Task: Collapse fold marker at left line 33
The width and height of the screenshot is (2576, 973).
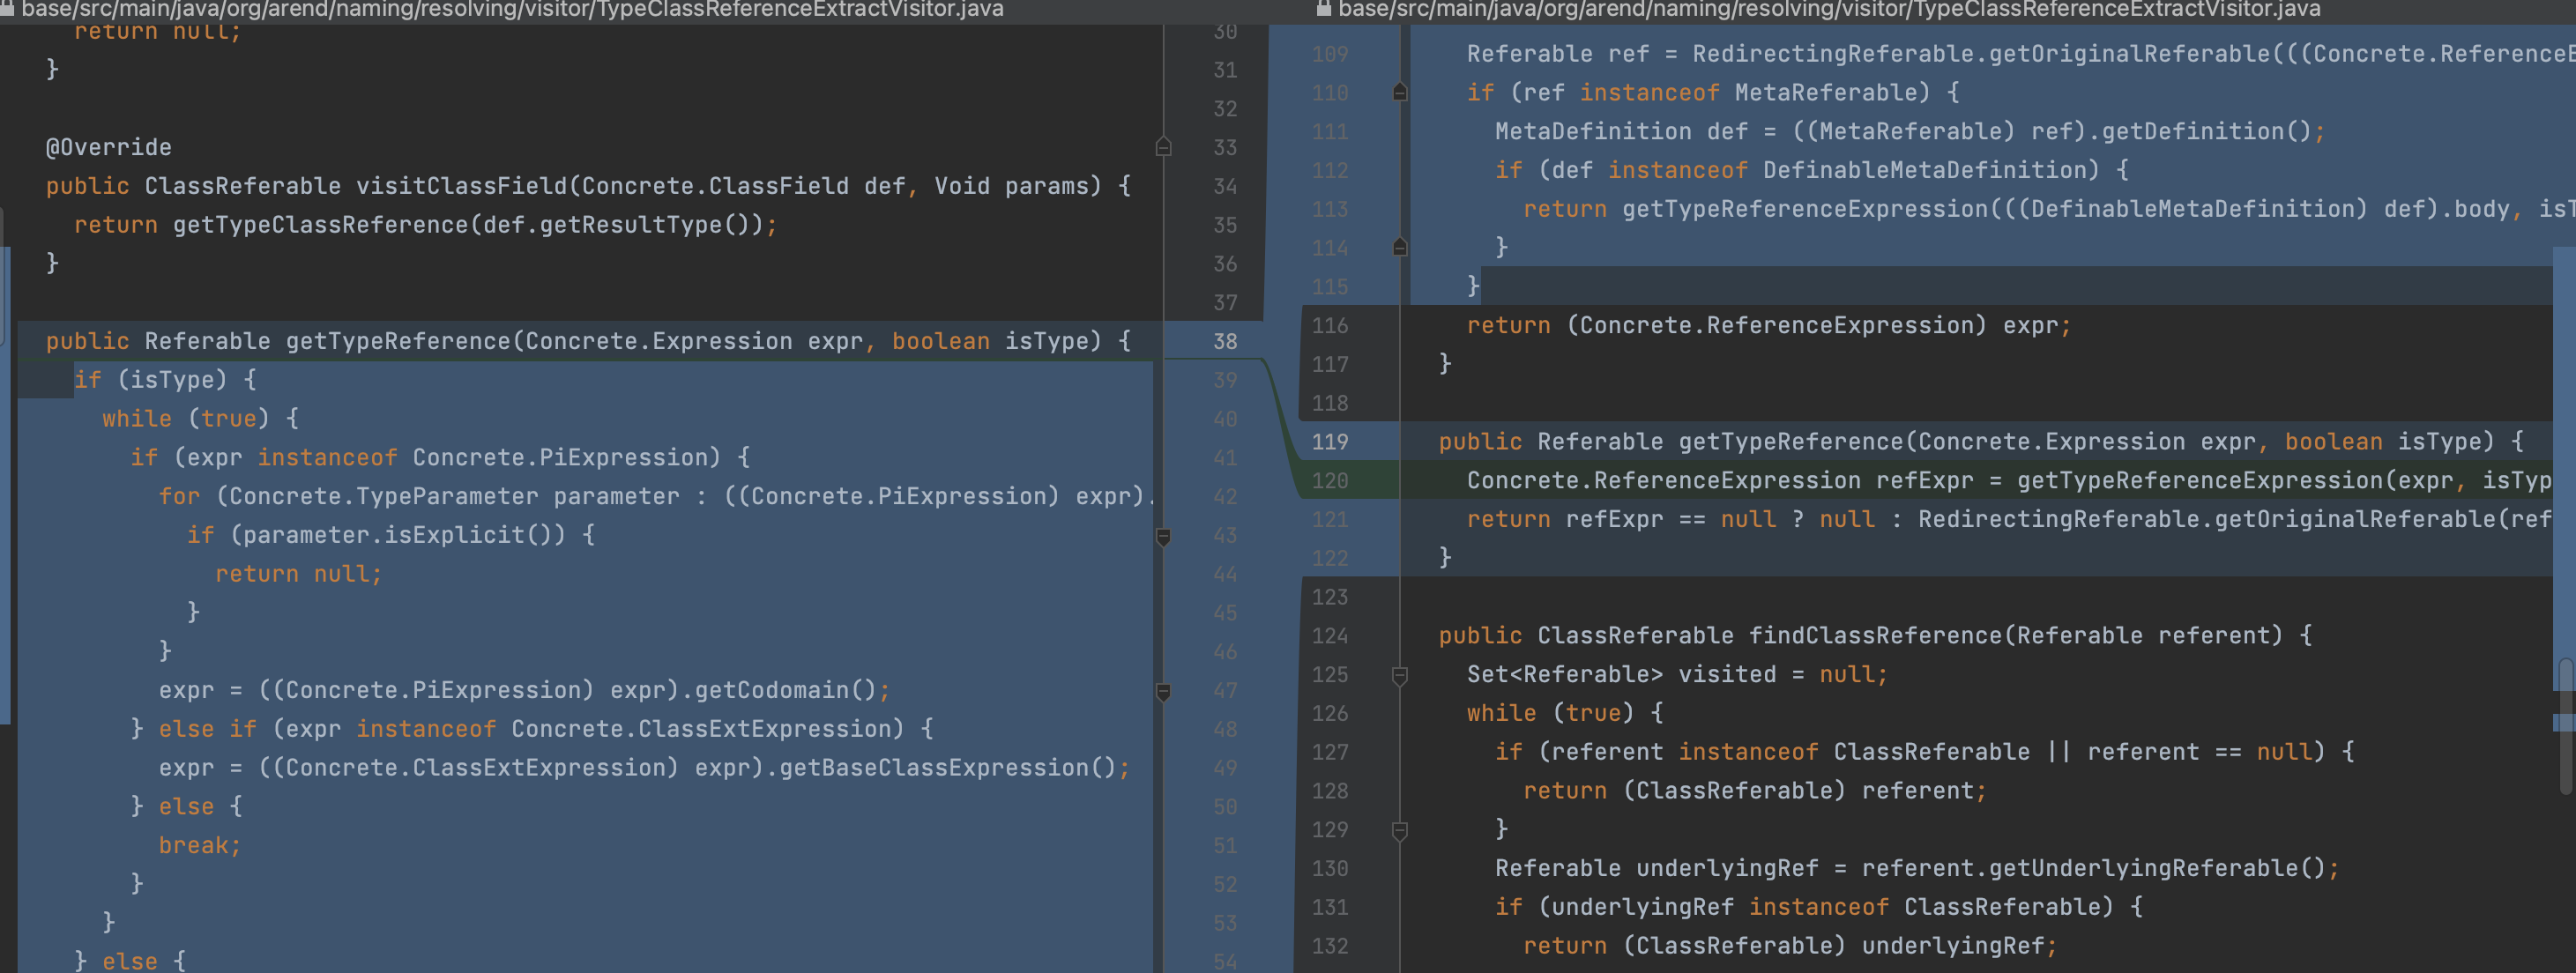Action: pyautogui.click(x=1163, y=147)
